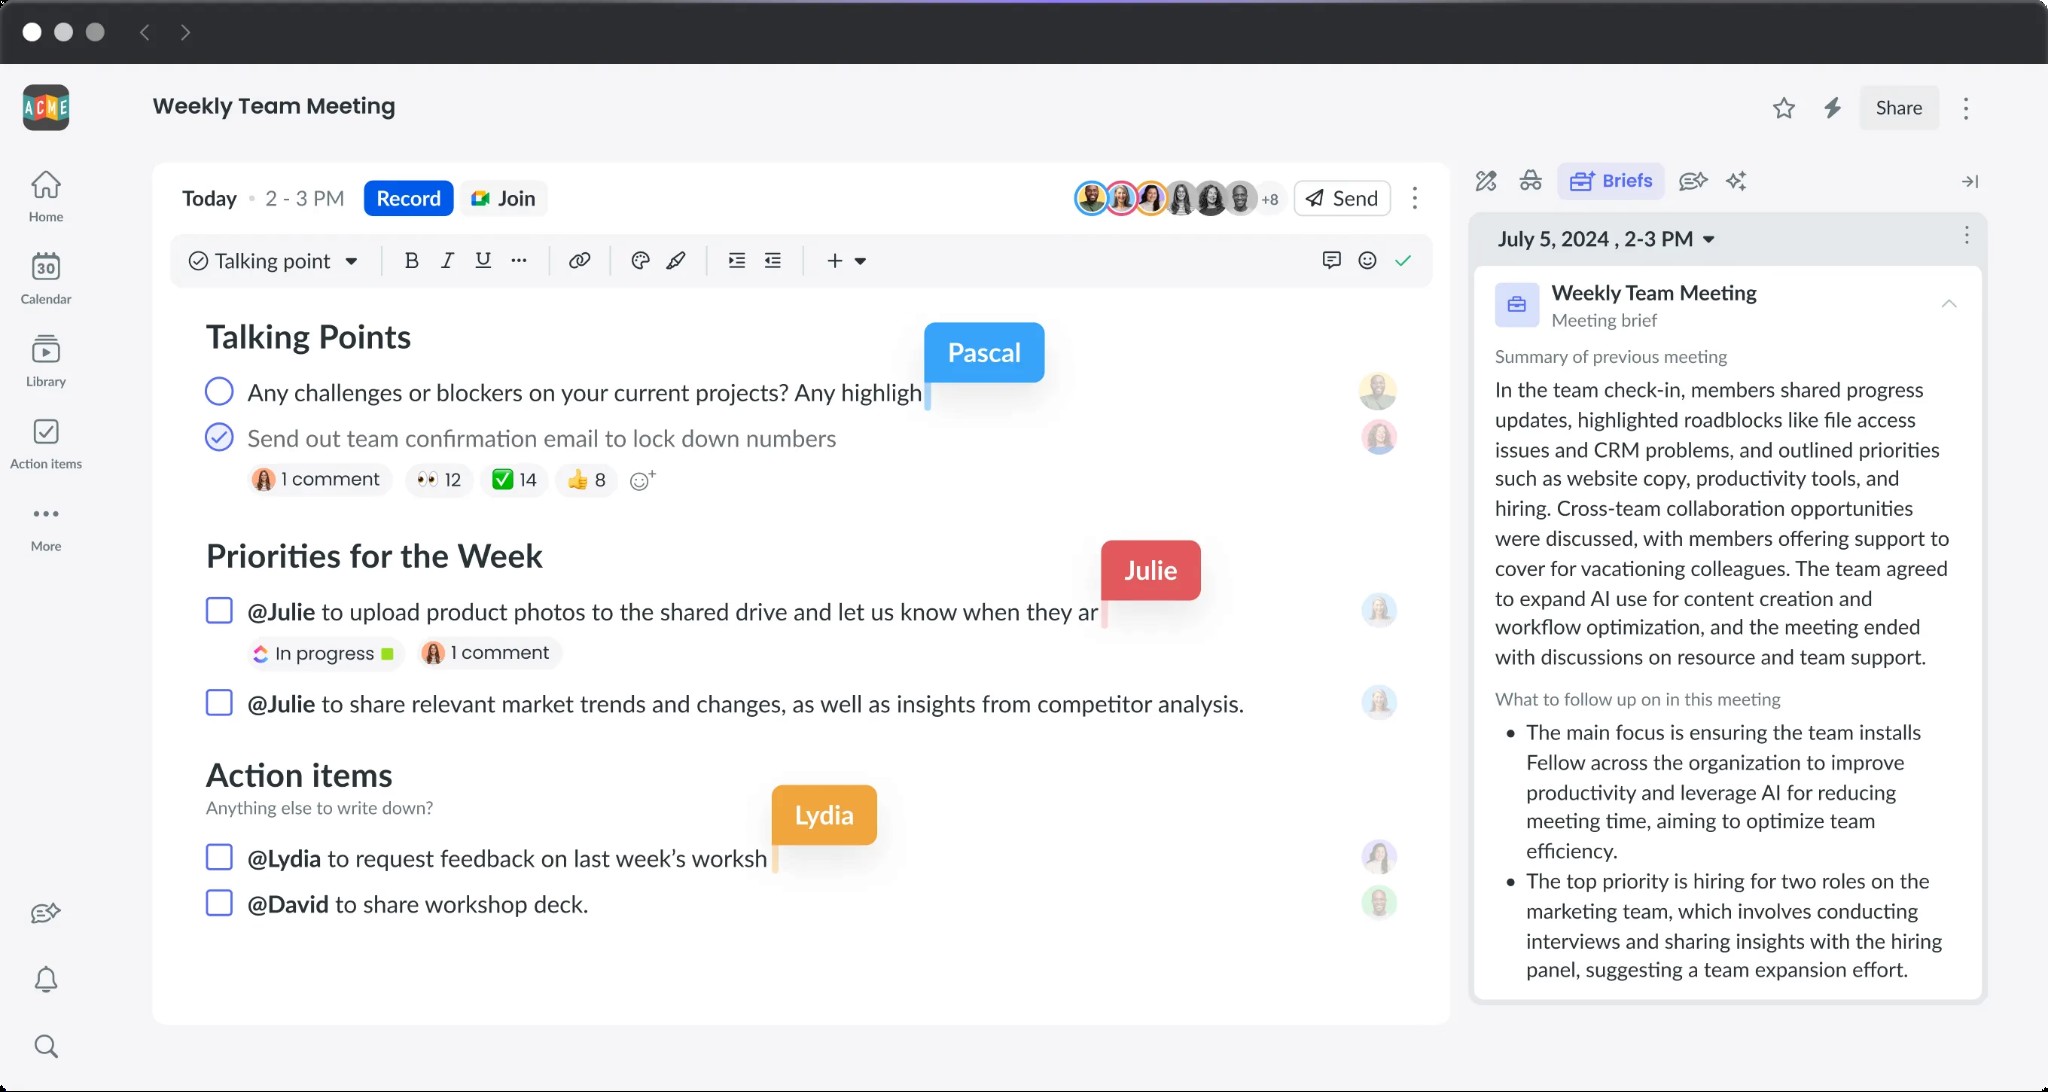The image size is (2048, 1092).
Task: Select the highlighter pen icon
Action: point(676,261)
